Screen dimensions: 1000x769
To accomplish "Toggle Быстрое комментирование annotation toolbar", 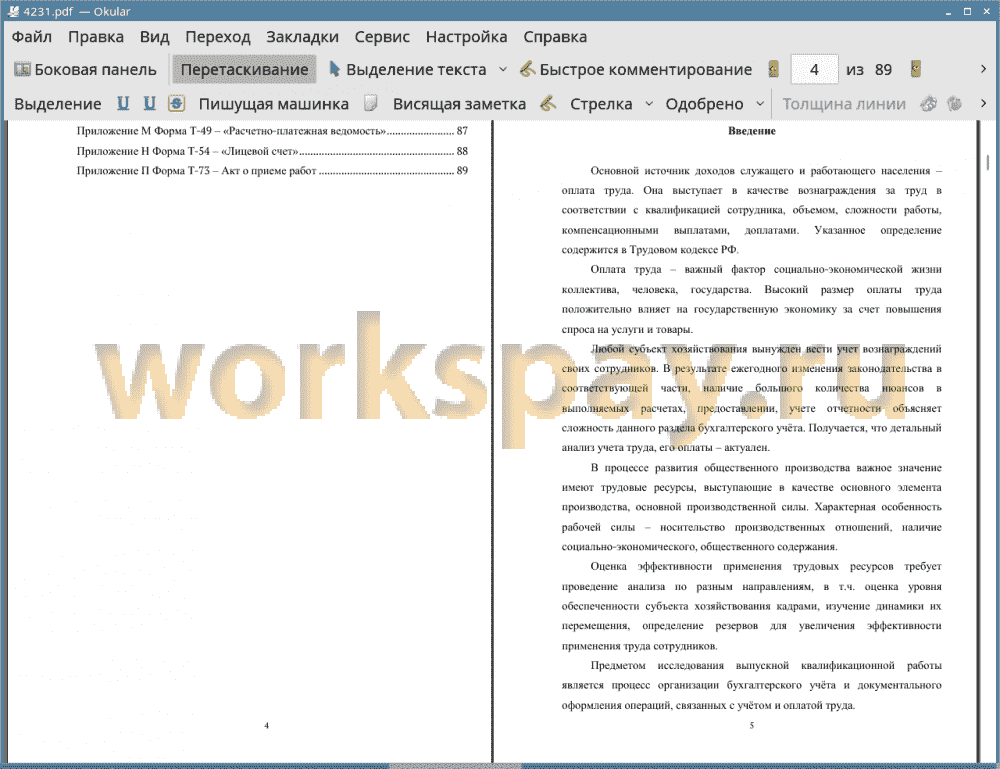I will [636, 70].
